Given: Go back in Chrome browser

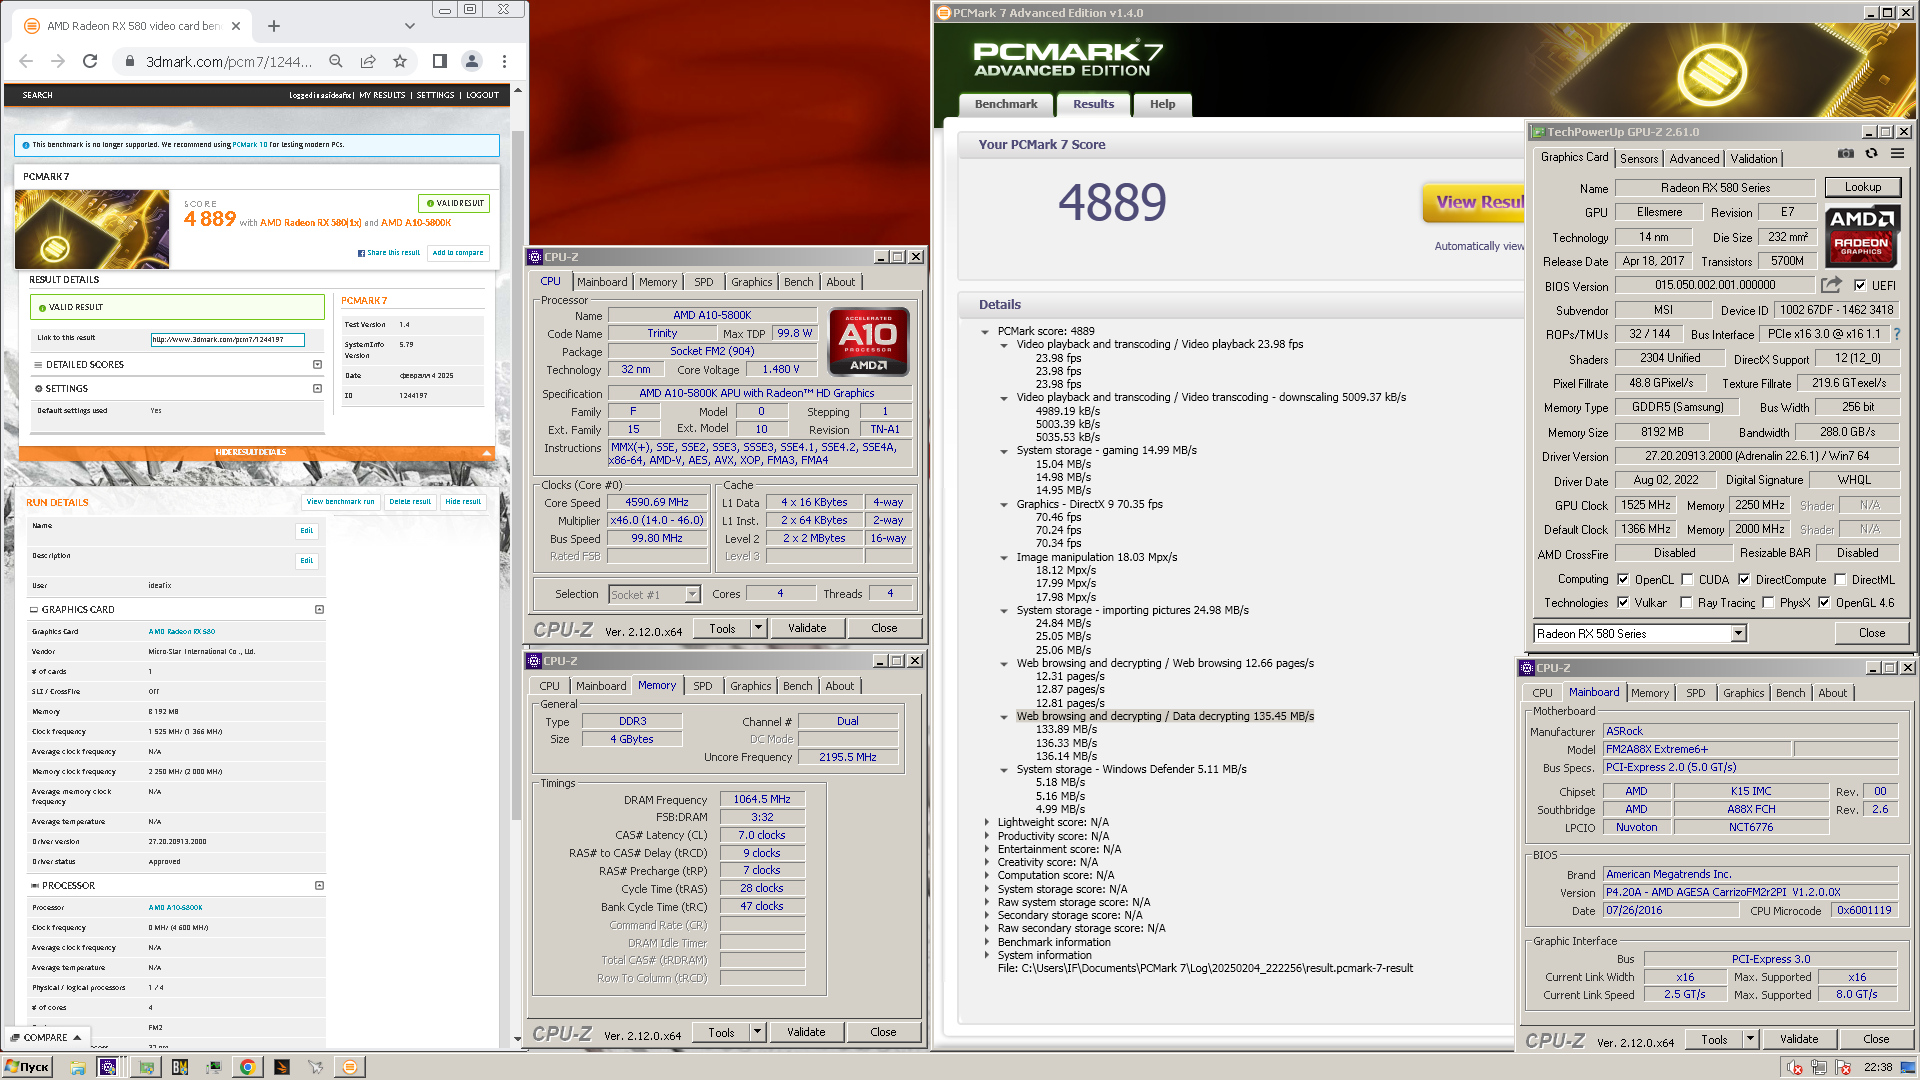Looking at the screenshot, I should click(x=26, y=61).
